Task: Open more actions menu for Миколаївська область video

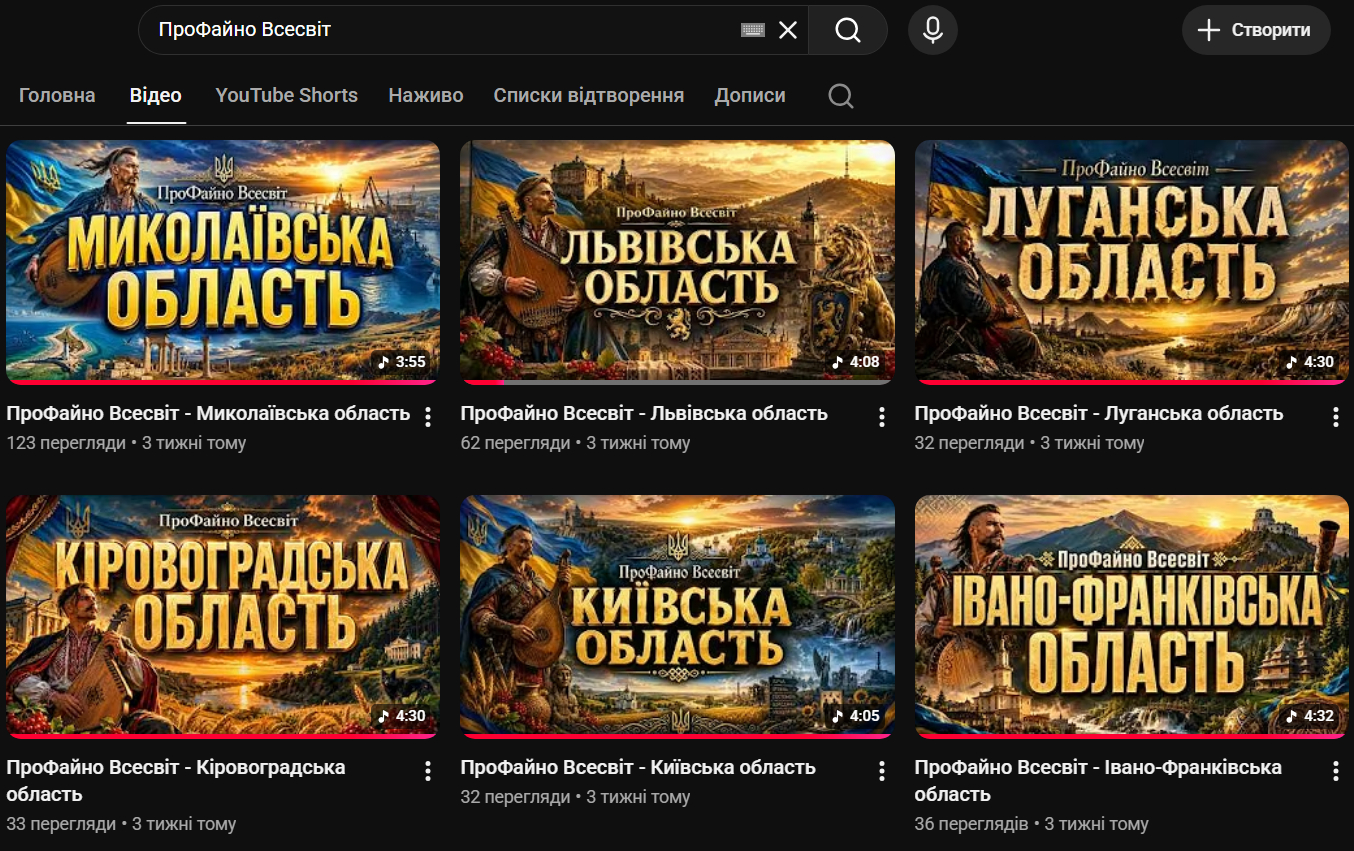Action: coord(428,416)
